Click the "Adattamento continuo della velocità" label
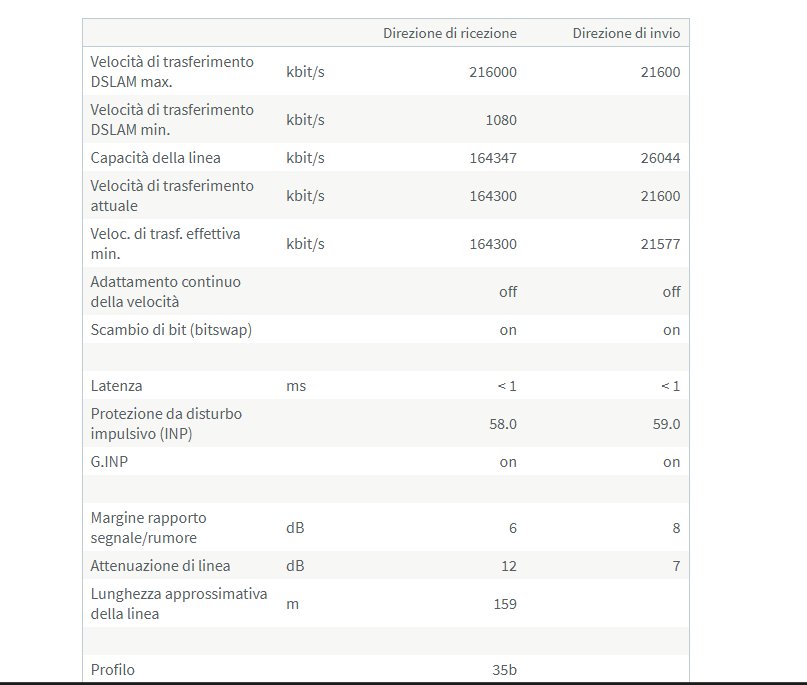807x685 pixels. pyautogui.click(x=165, y=292)
